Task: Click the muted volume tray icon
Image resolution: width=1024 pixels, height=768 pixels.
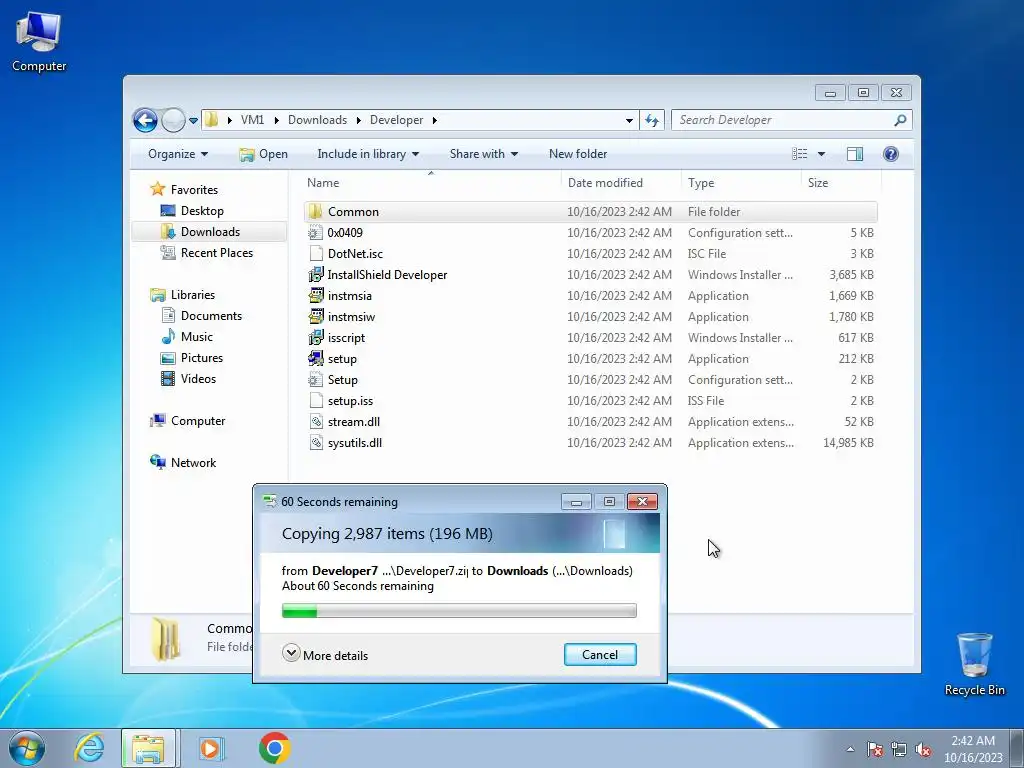Action: point(923,749)
